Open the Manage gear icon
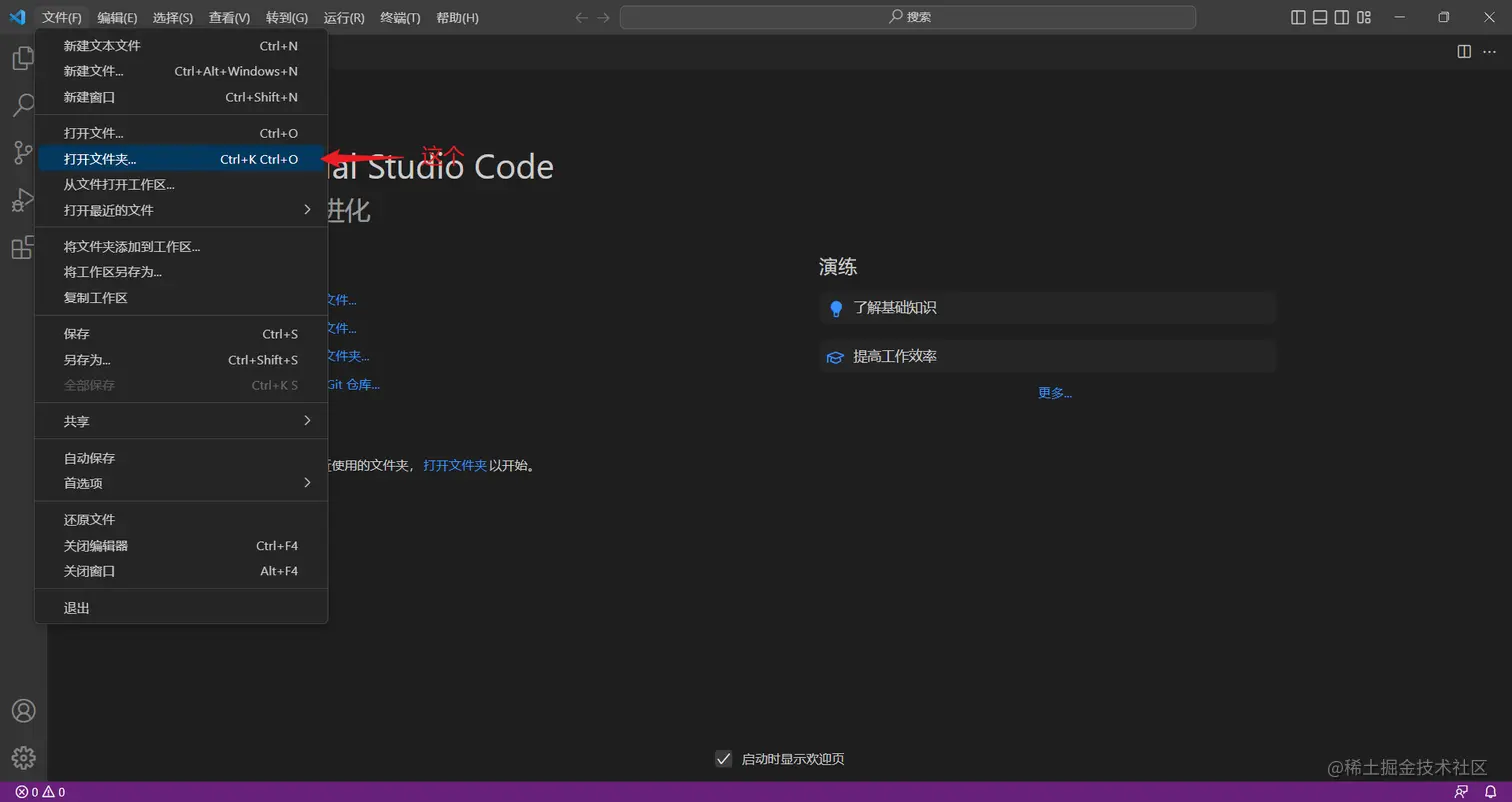Screen dimensions: 1512x802 [x=23, y=758]
